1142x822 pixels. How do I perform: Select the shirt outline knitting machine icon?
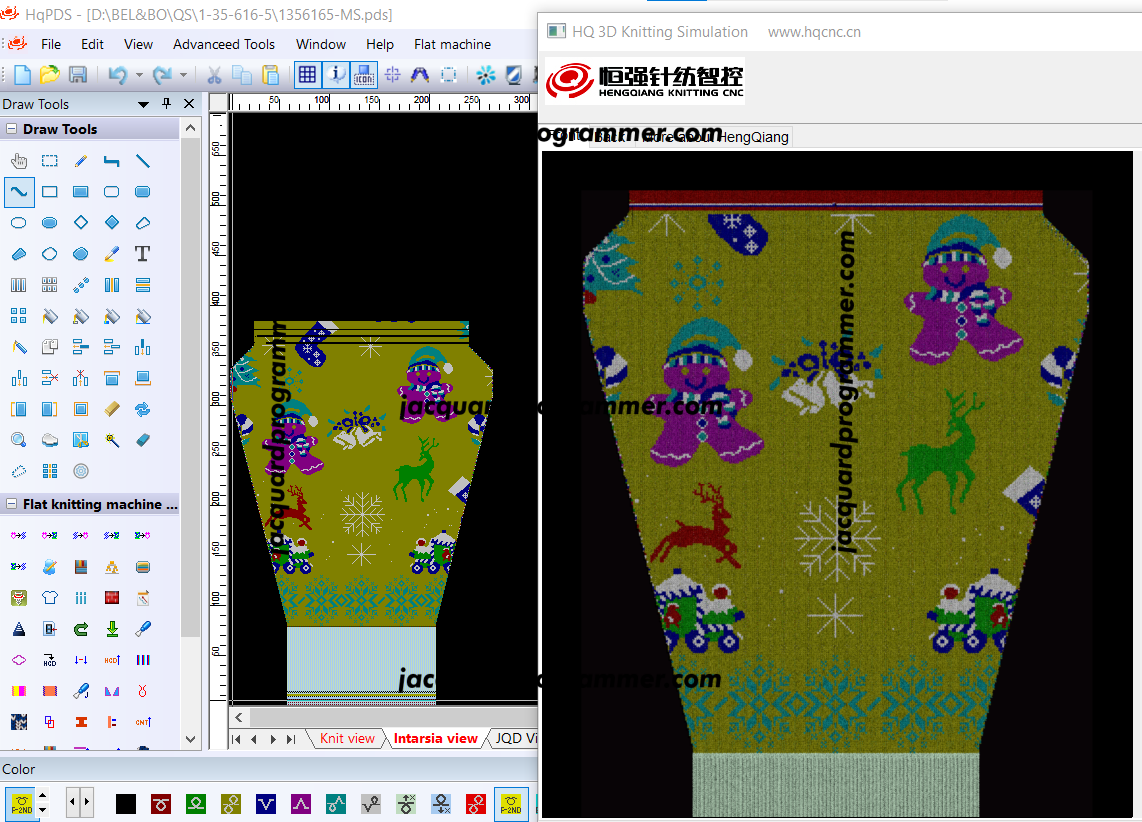[50, 598]
